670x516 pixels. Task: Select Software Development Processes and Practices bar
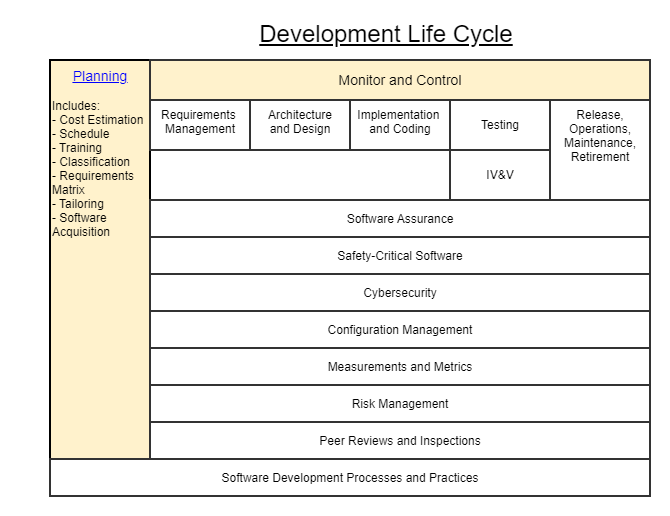[350, 478]
